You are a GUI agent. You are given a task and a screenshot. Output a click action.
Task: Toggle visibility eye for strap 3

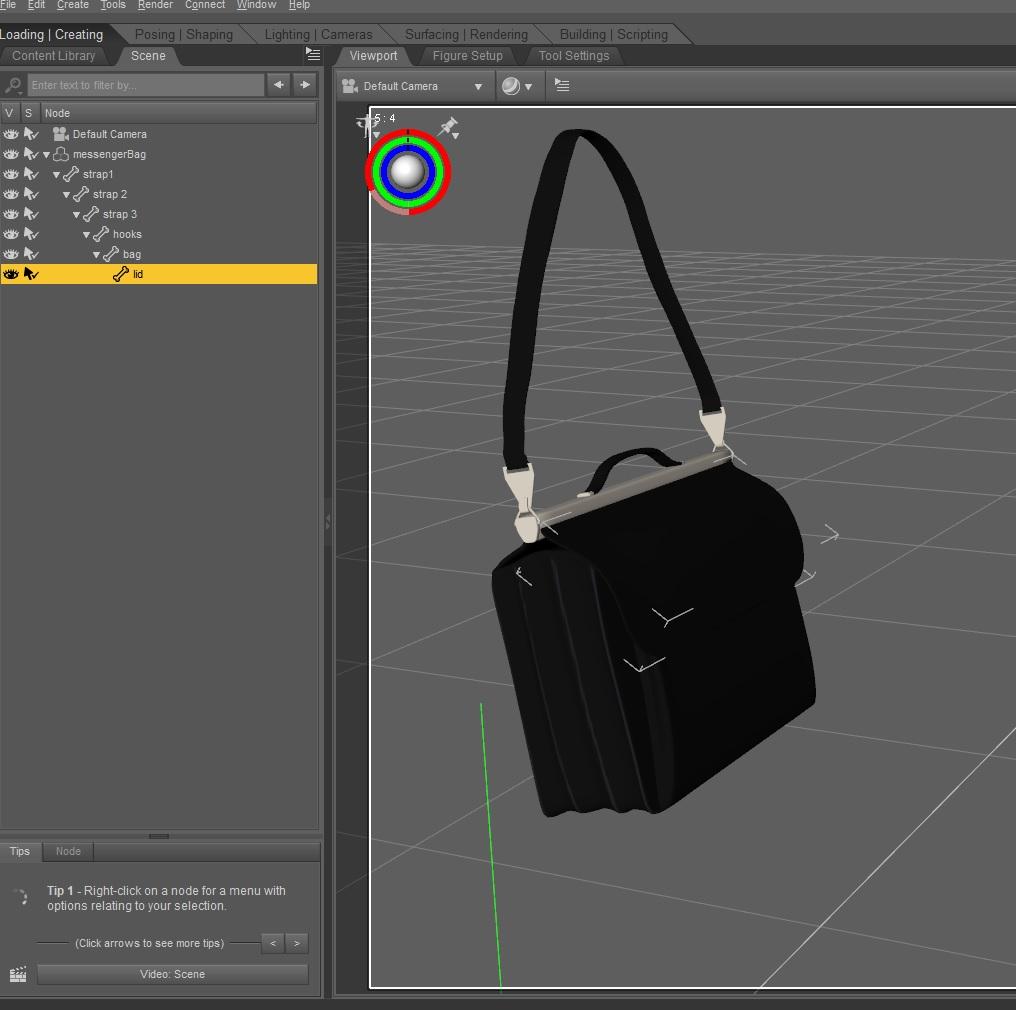coord(10,214)
